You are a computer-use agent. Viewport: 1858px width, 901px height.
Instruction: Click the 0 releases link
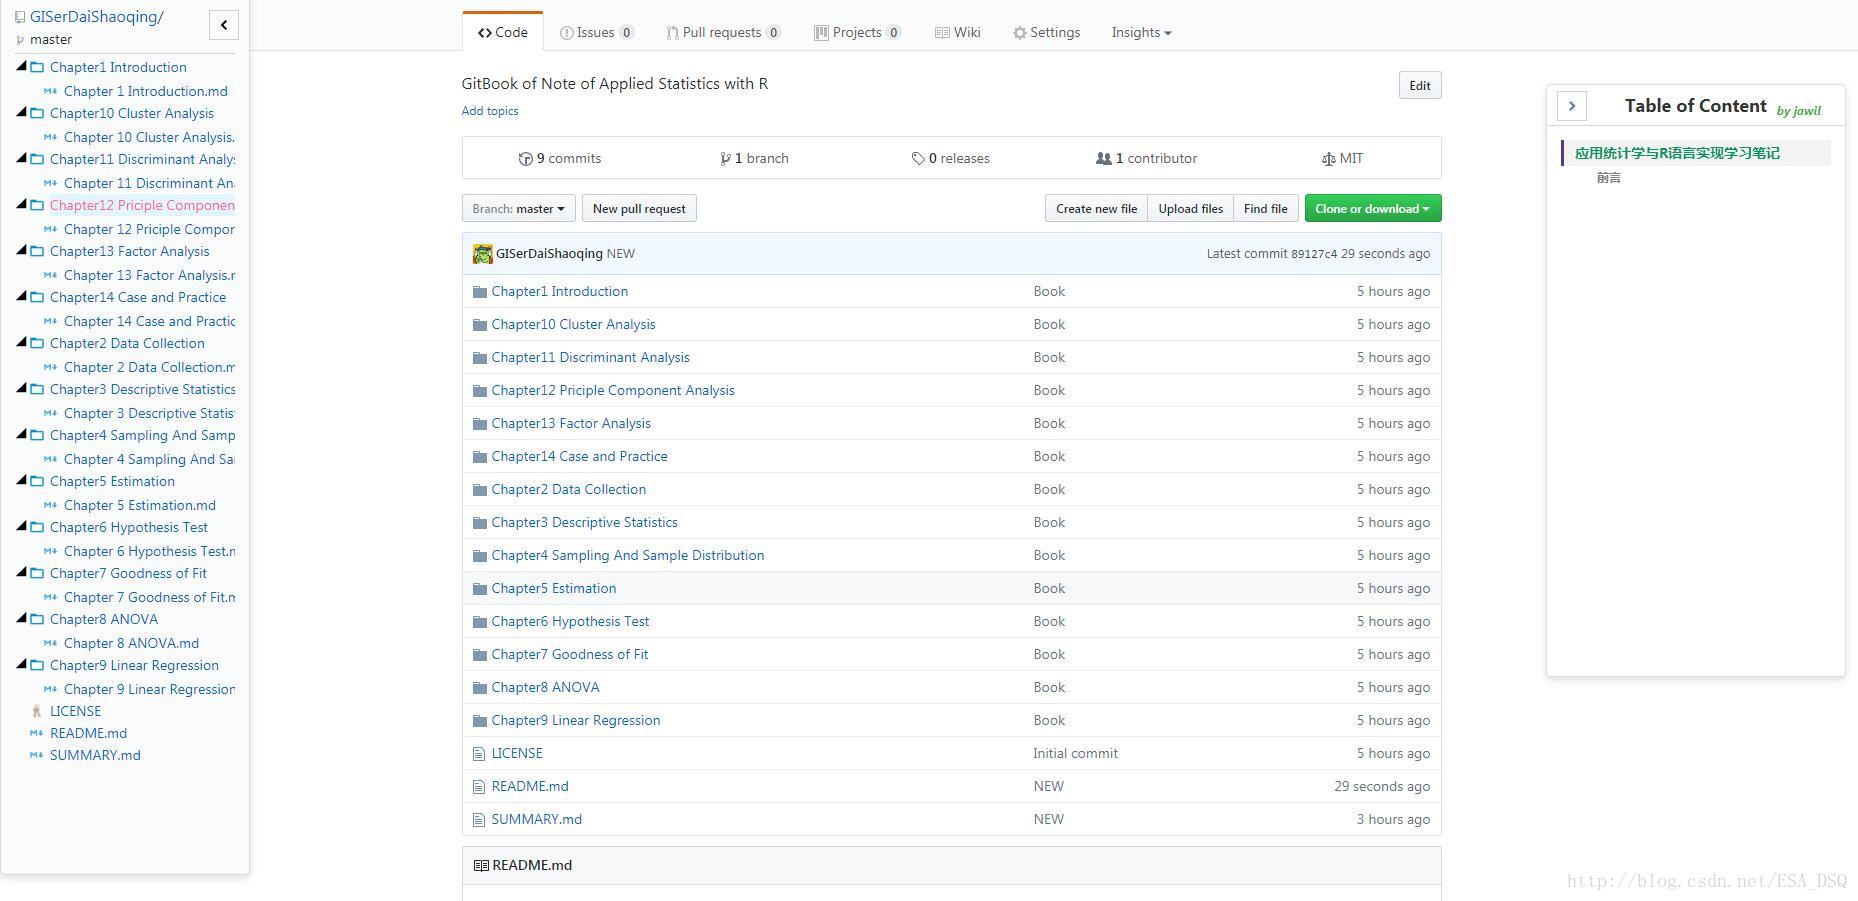coord(950,159)
